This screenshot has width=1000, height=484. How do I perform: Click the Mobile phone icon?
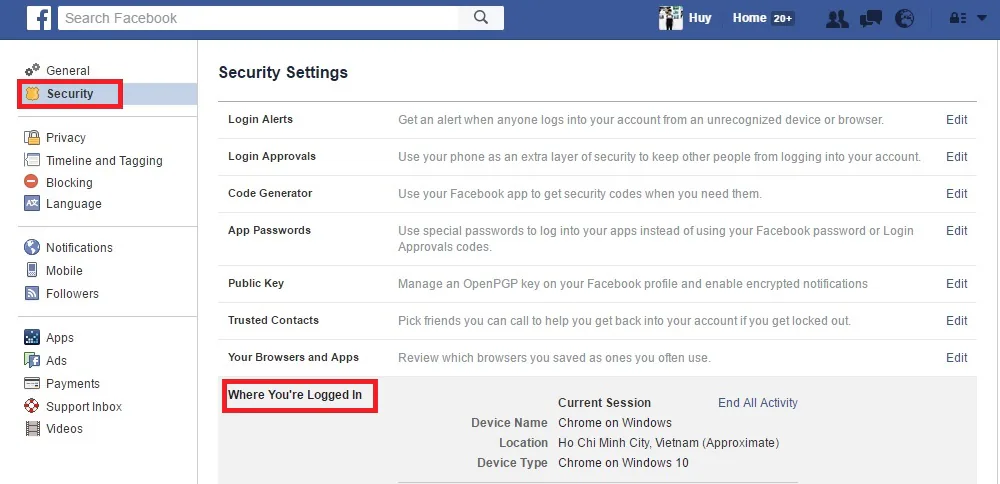tap(32, 270)
